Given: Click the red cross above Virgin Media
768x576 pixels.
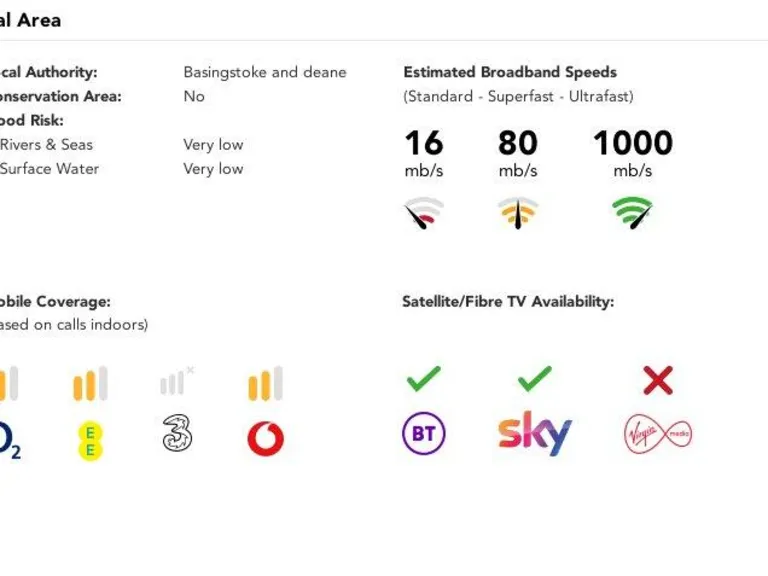Looking at the screenshot, I should click(x=658, y=380).
